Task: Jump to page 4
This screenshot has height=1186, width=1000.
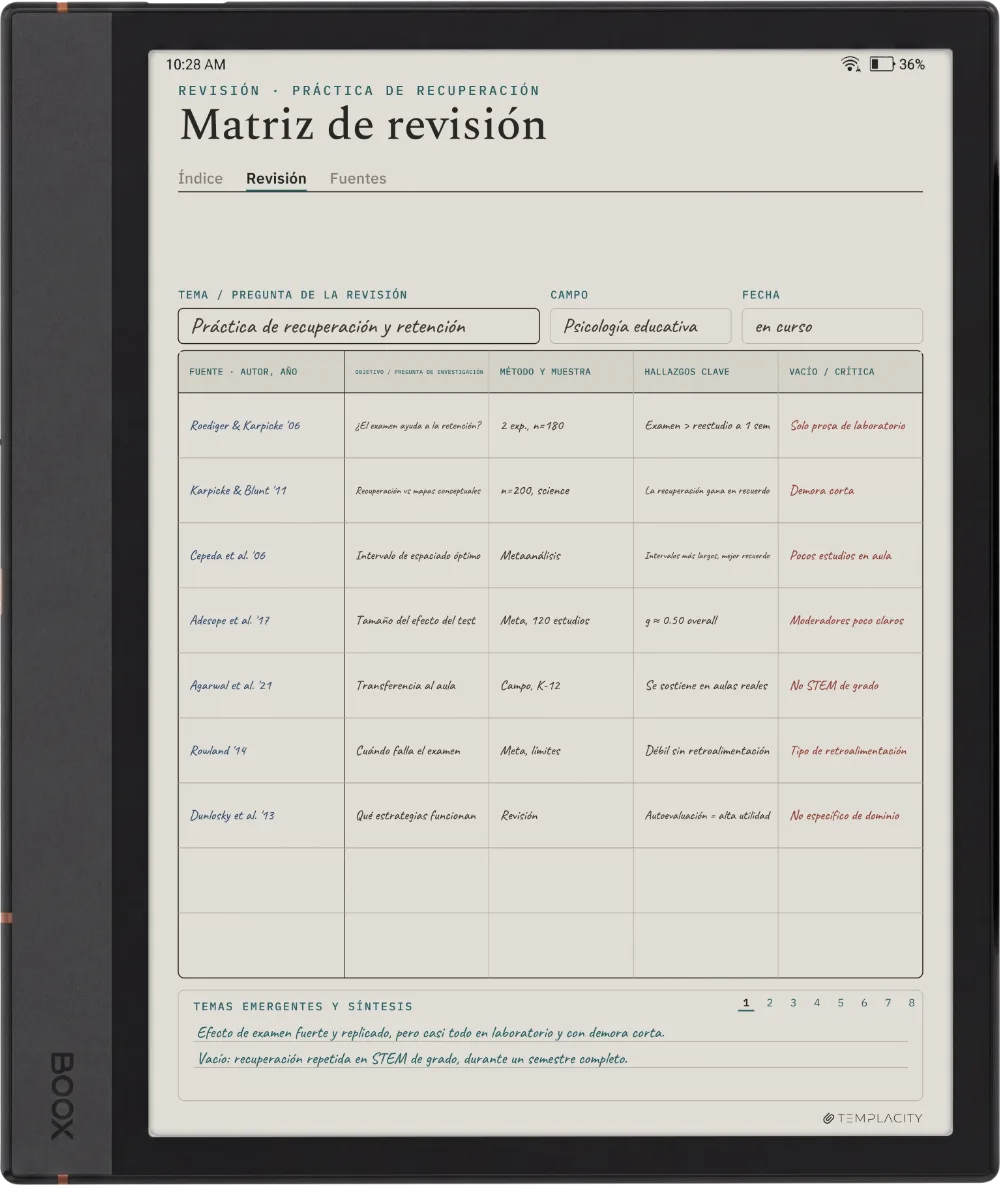Action: coord(817,1003)
